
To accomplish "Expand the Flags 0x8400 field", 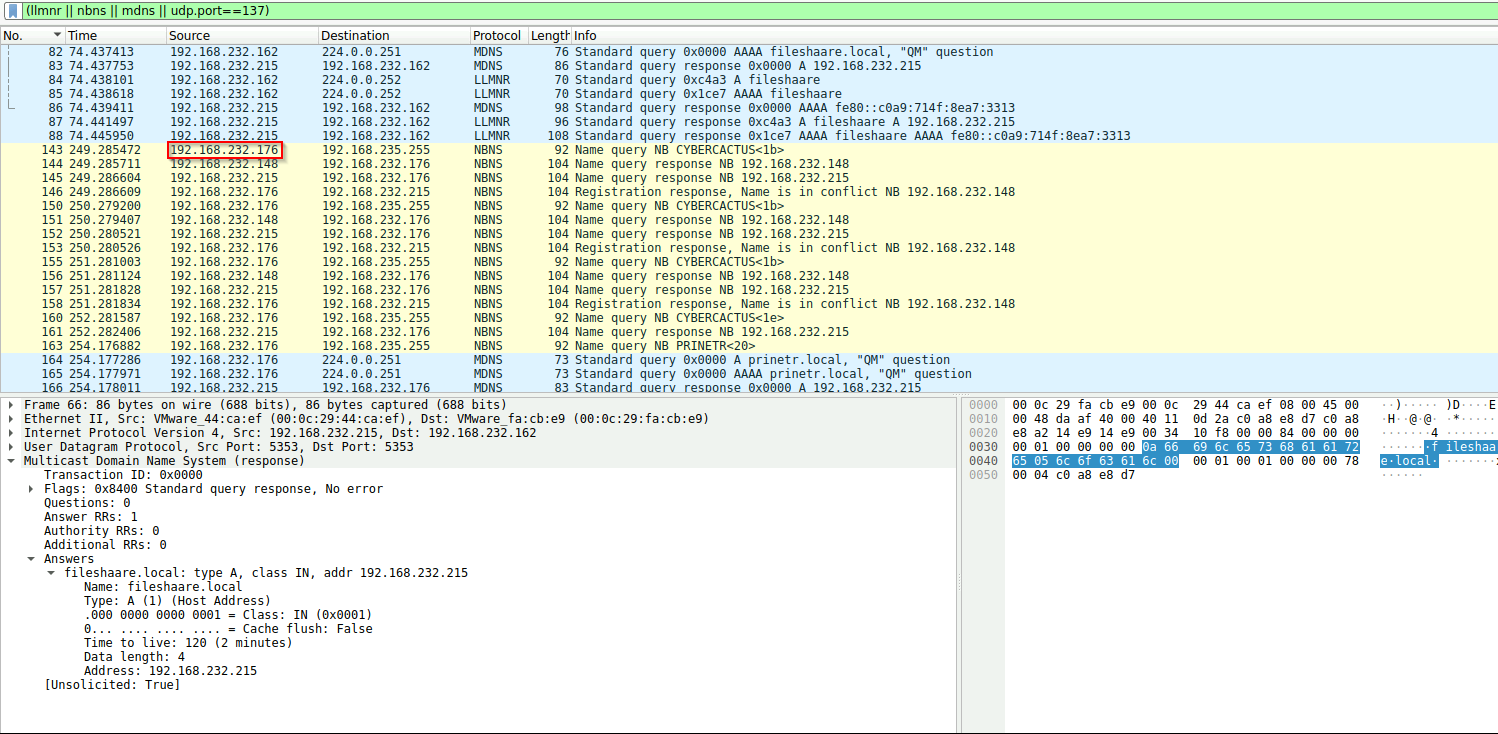I will click(31, 489).
